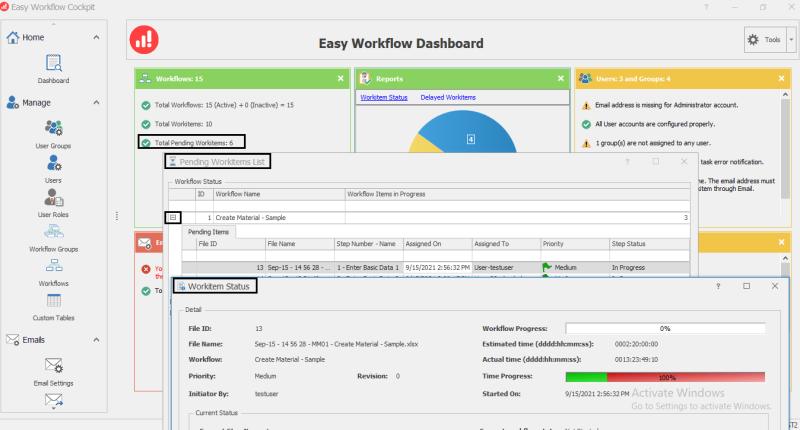Open the Workflows icon in sidebar
The width and height of the screenshot is (800, 430).
(x=53, y=269)
